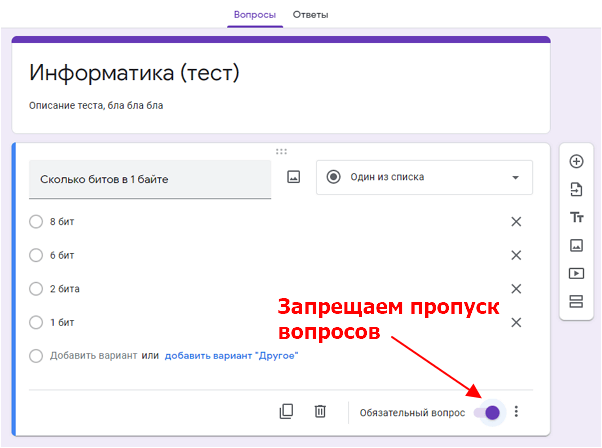The width and height of the screenshot is (602, 448).
Task: Toggle the 'Обязательный вопрос' switch
Action: pos(487,413)
